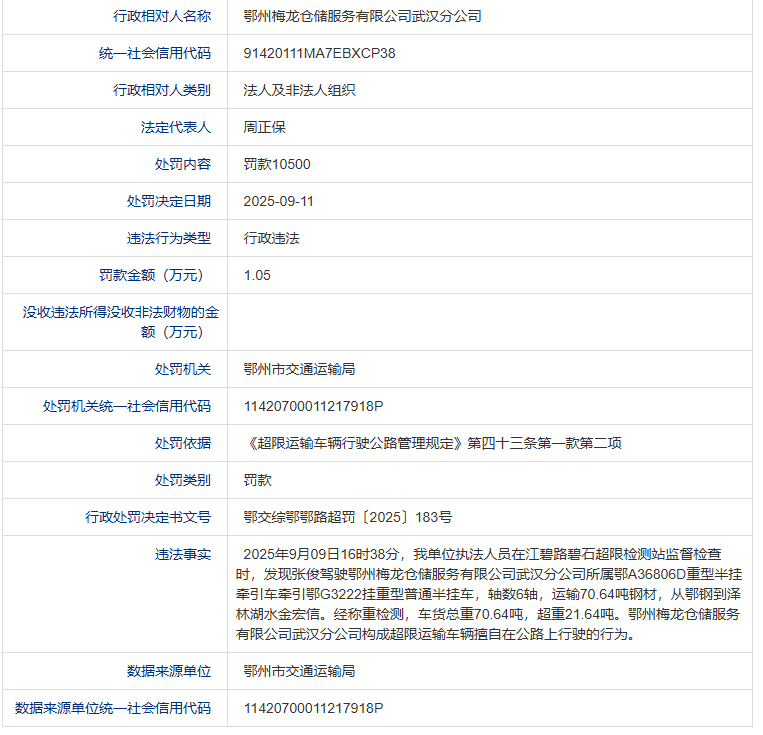Click the 行政相对人名称 row label
This screenshot has width=763, height=735.
[x=162, y=16]
